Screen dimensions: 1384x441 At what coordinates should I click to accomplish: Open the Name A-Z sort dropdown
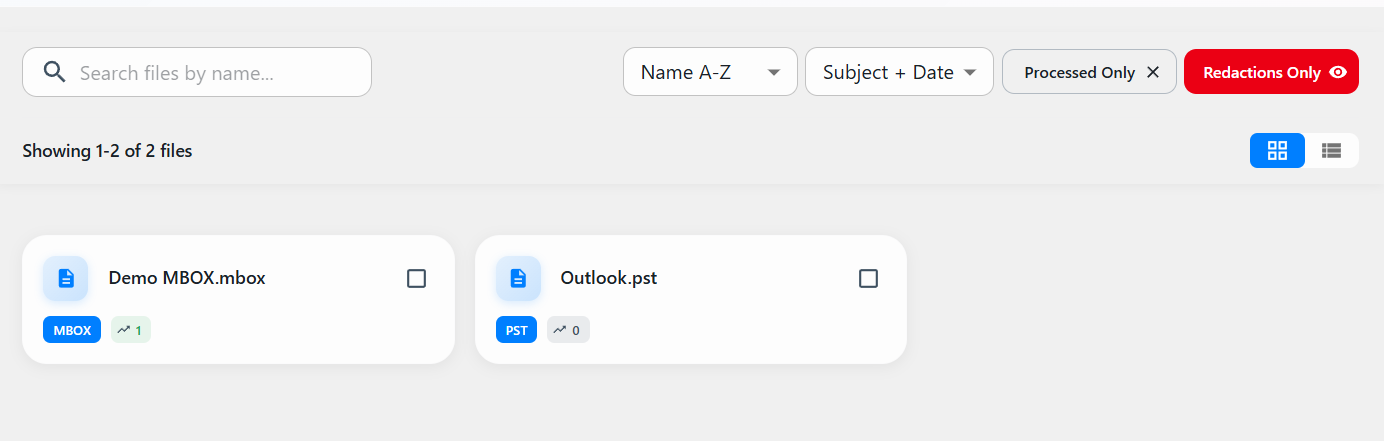(x=709, y=72)
